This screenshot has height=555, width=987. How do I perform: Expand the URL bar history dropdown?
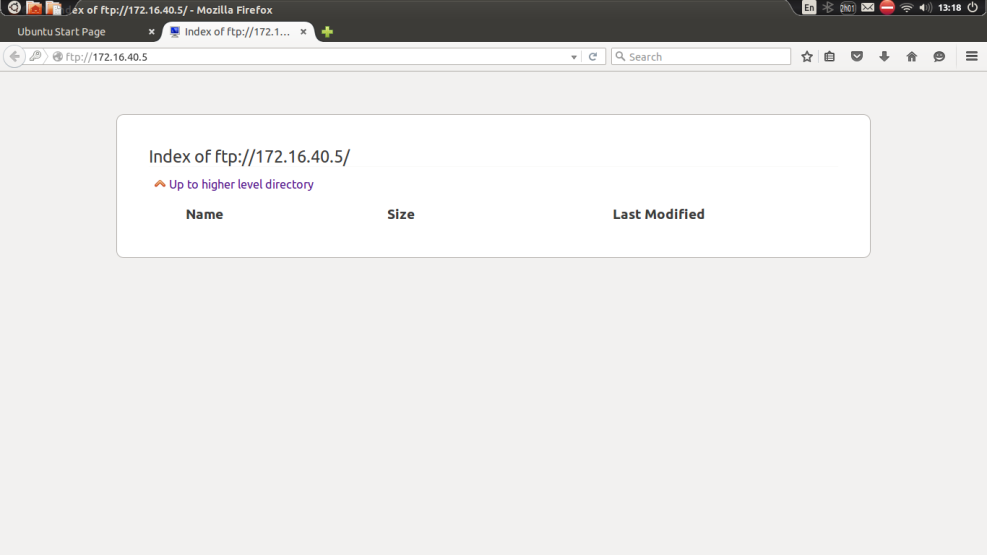pyautogui.click(x=574, y=57)
